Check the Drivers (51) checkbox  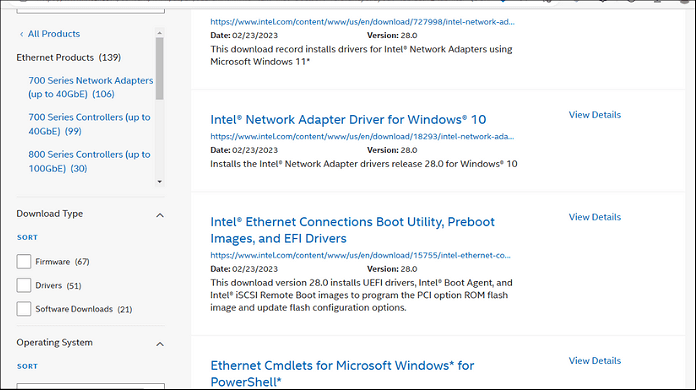pos(24,285)
